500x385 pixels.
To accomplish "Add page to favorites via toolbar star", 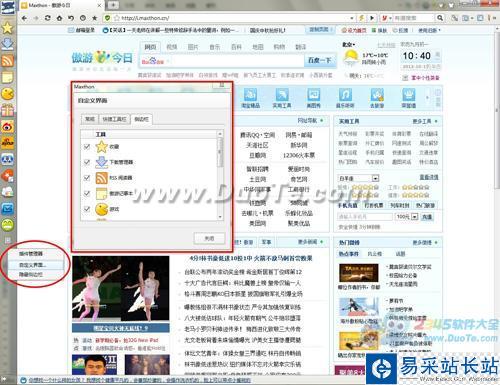I will click(95, 18).
